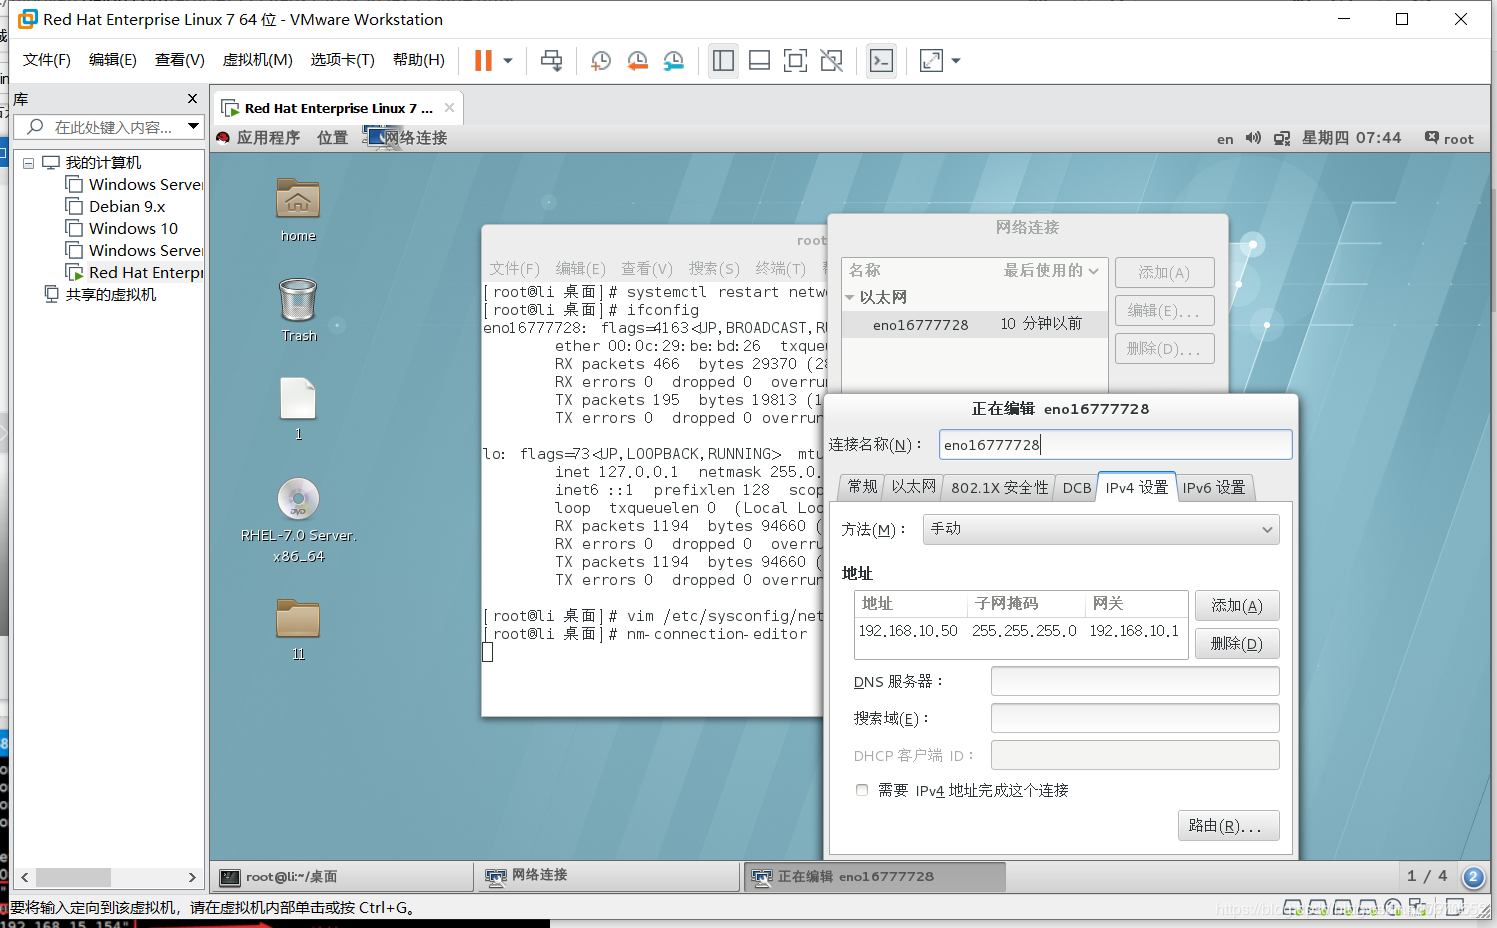The image size is (1497, 928).
Task: Open the library search filter dropdown
Action: tap(193, 127)
